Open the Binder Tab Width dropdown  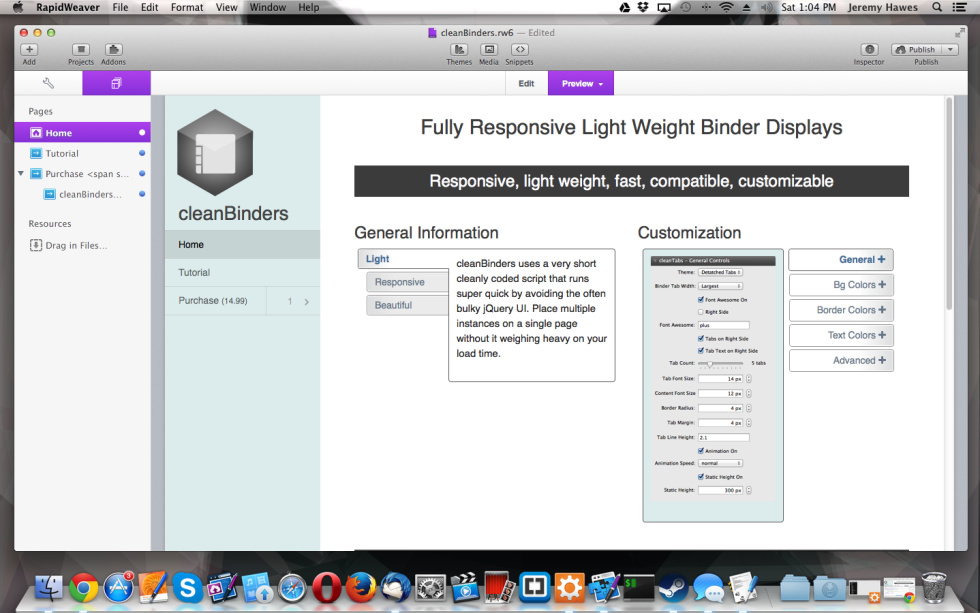click(720, 286)
